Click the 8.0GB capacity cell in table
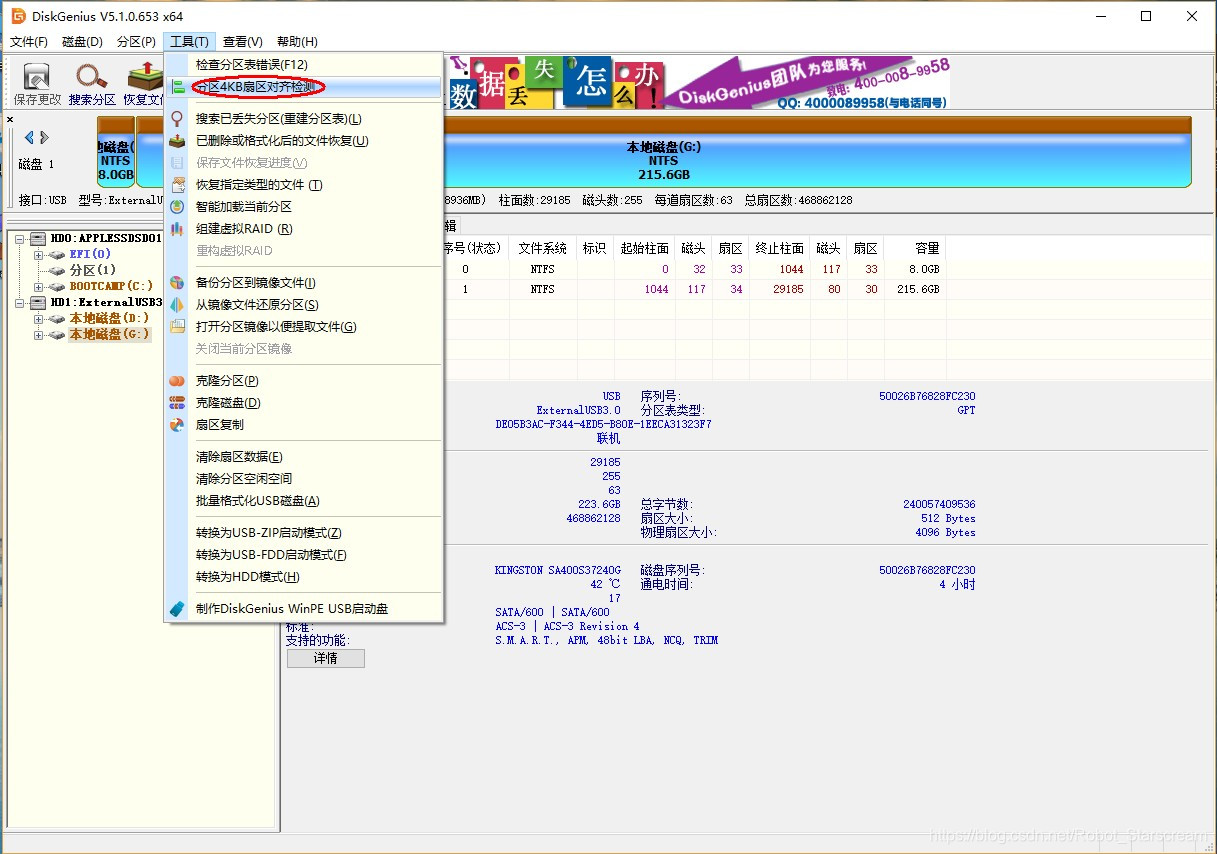Screen dimensions: 1217x854 (924, 270)
